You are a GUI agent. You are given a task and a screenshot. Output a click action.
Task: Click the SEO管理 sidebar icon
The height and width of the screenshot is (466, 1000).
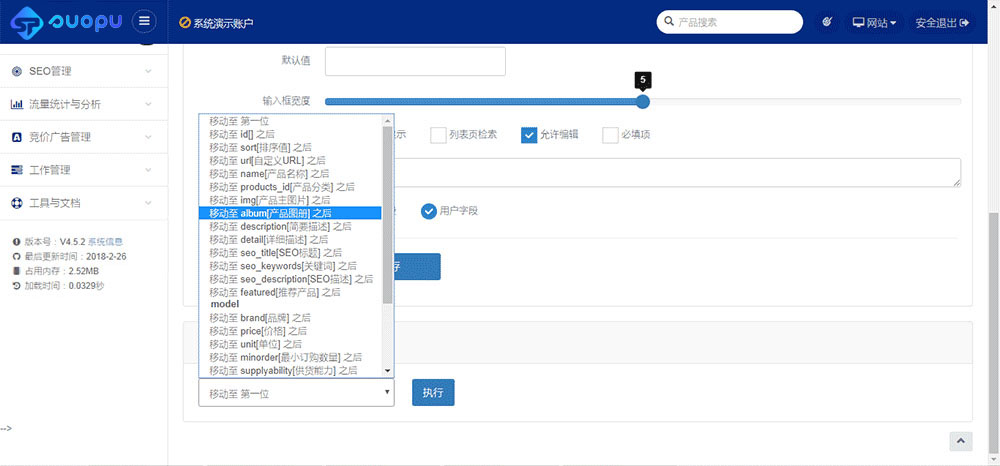pyautogui.click(x=17, y=71)
